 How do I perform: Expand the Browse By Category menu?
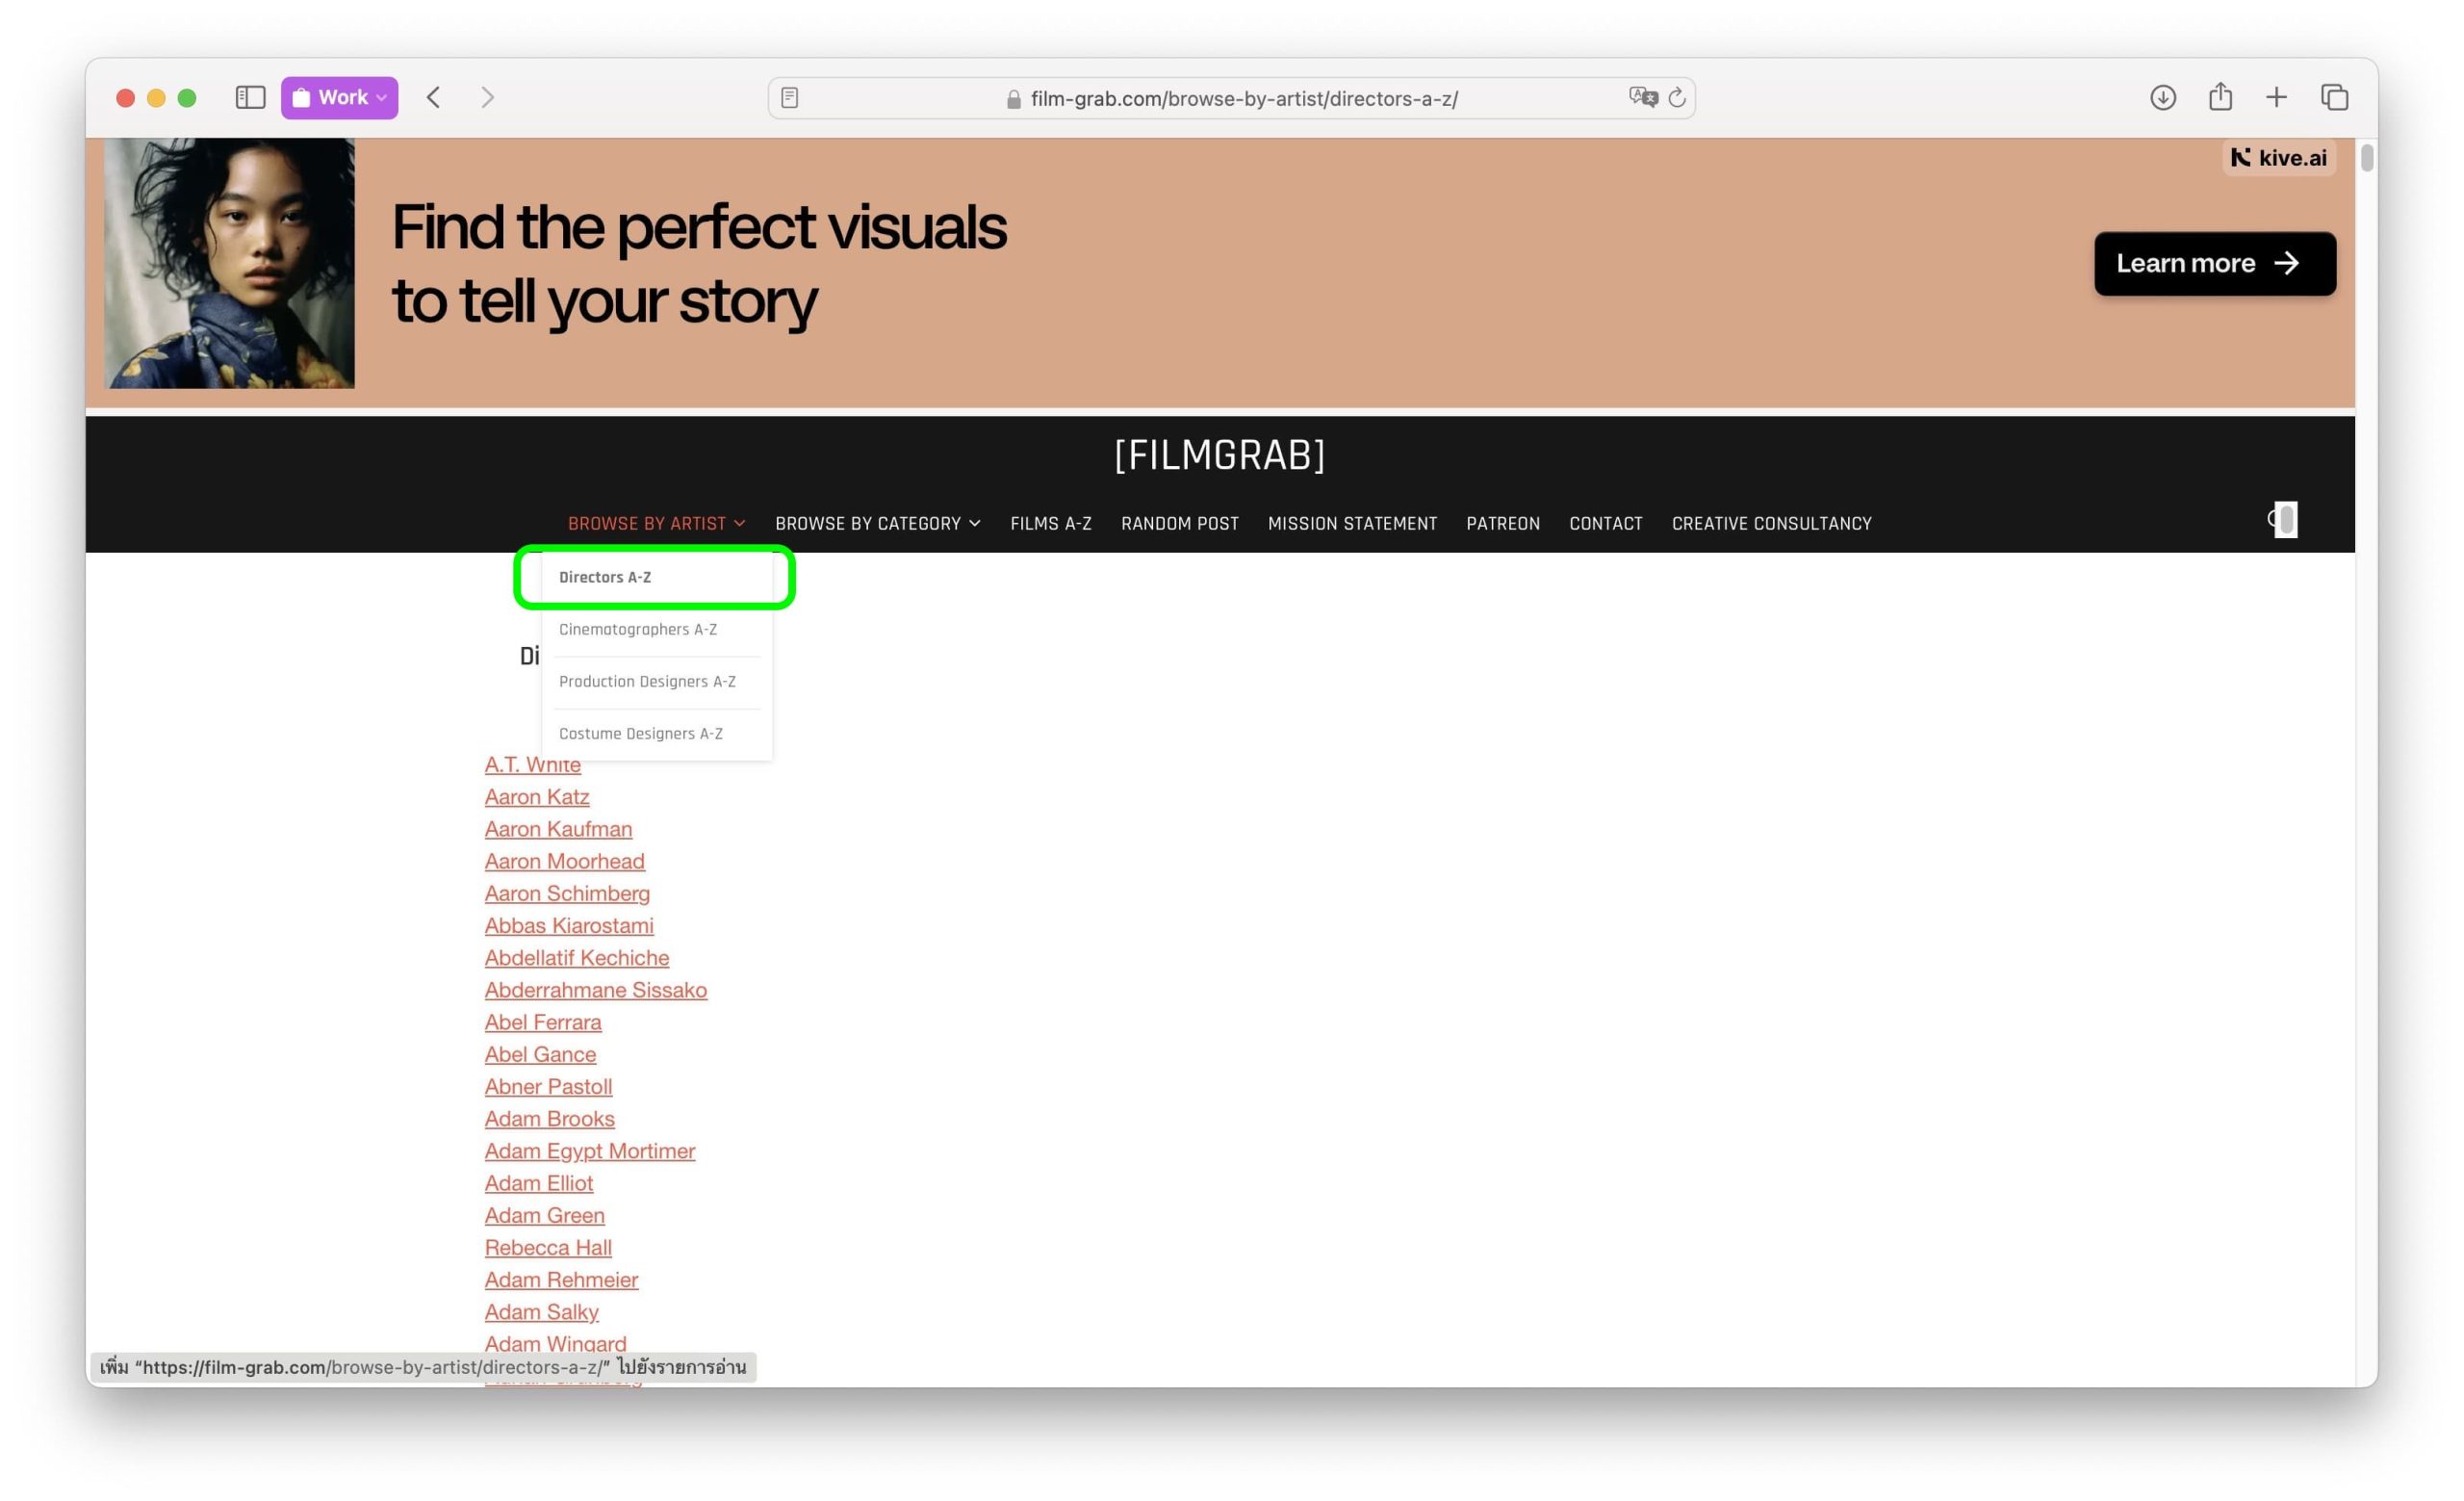(x=877, y=523)
